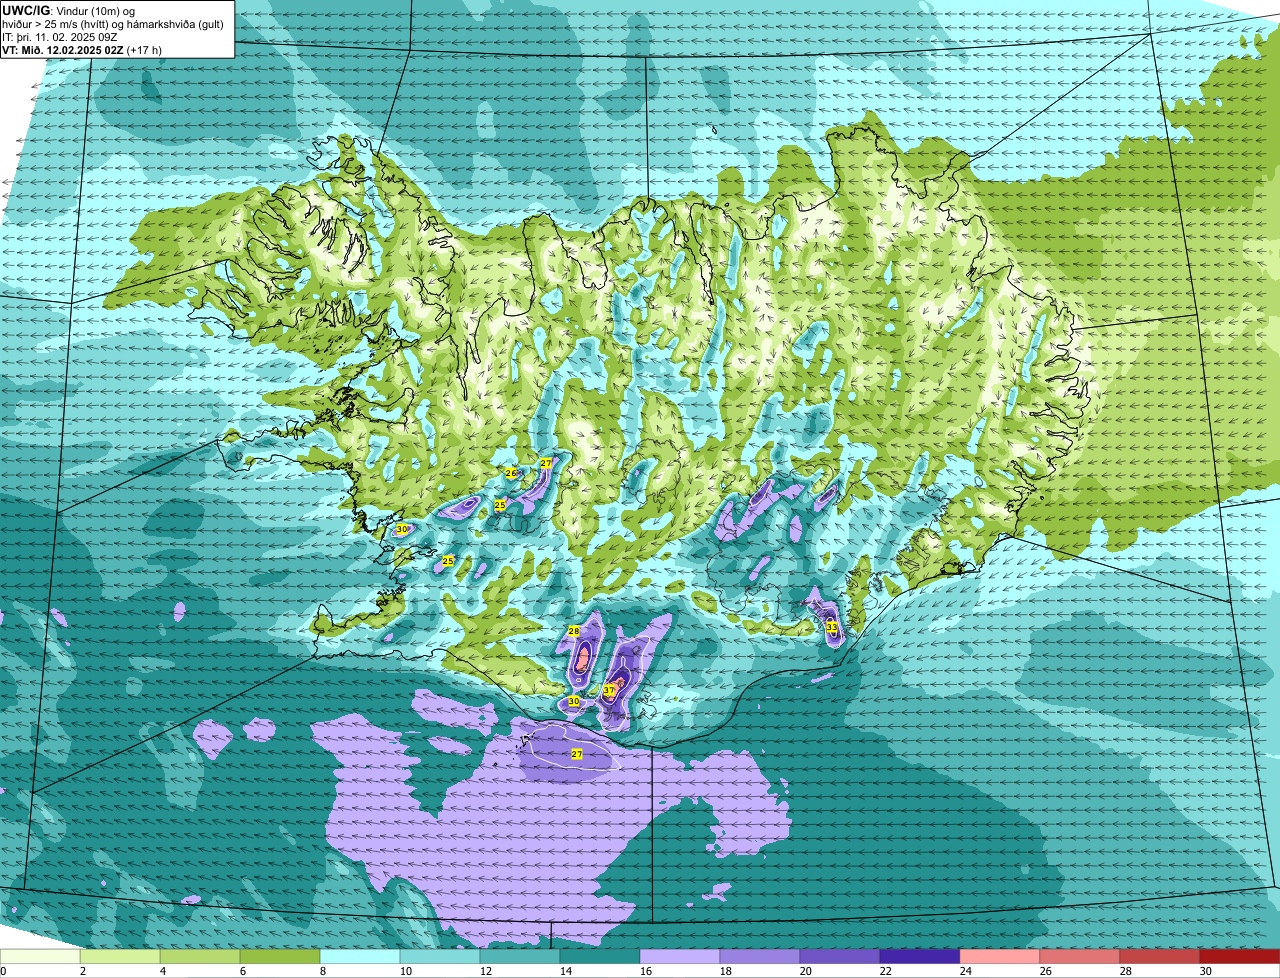This screenshot has height=978, width=1280.
Task: Click the yellow gust label 28
Action: 573,631
